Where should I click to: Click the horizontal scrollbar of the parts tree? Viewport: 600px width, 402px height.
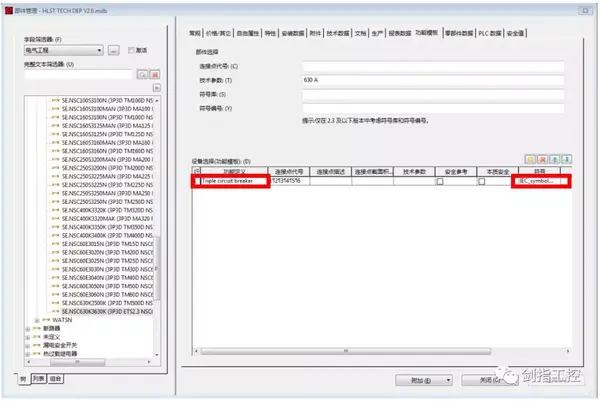pos(78,361)
